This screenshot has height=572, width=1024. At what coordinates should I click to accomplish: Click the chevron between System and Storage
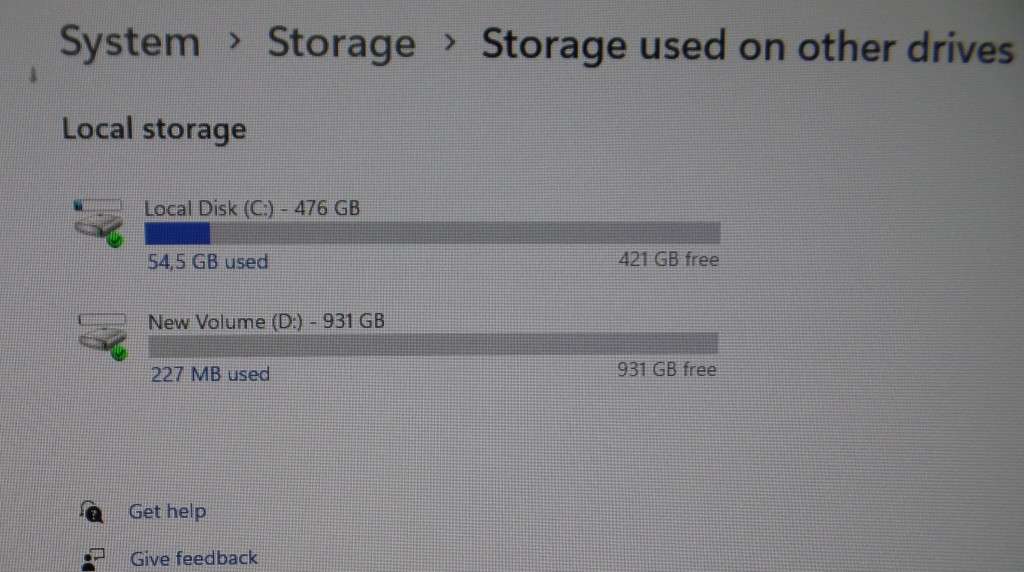[234, 42]
